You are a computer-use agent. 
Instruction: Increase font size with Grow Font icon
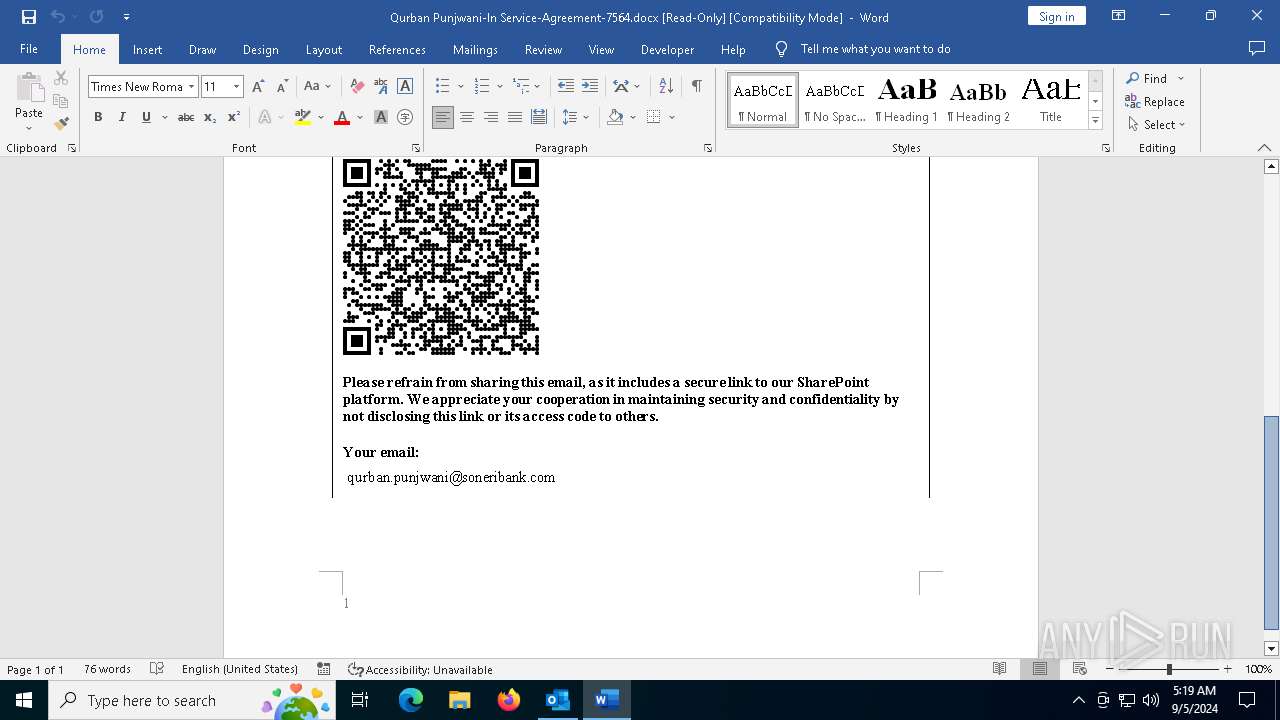(x=259, y=87)
